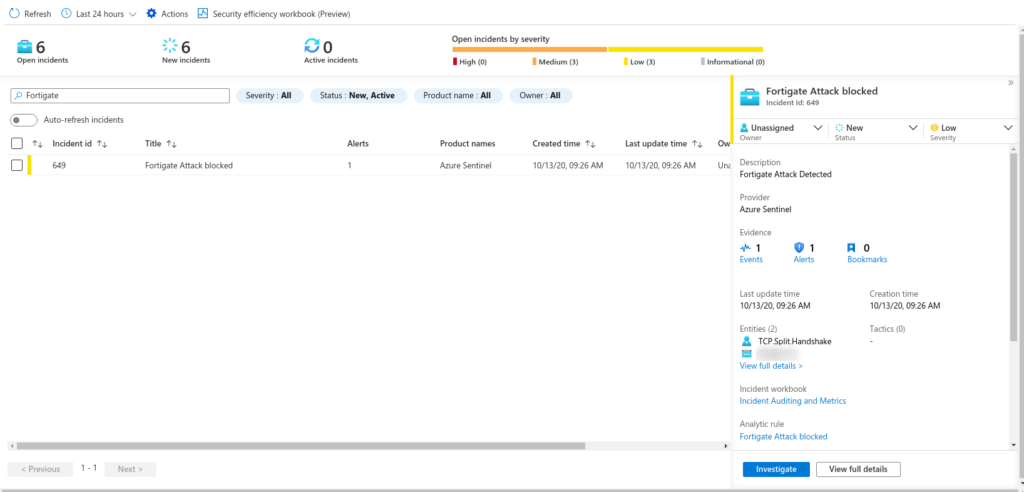Click the Product names column header

point(468,144)
